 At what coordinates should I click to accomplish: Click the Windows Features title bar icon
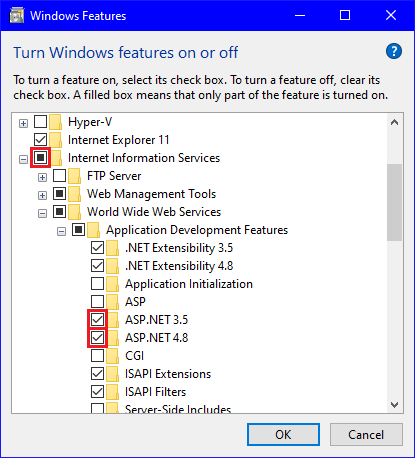17,16
